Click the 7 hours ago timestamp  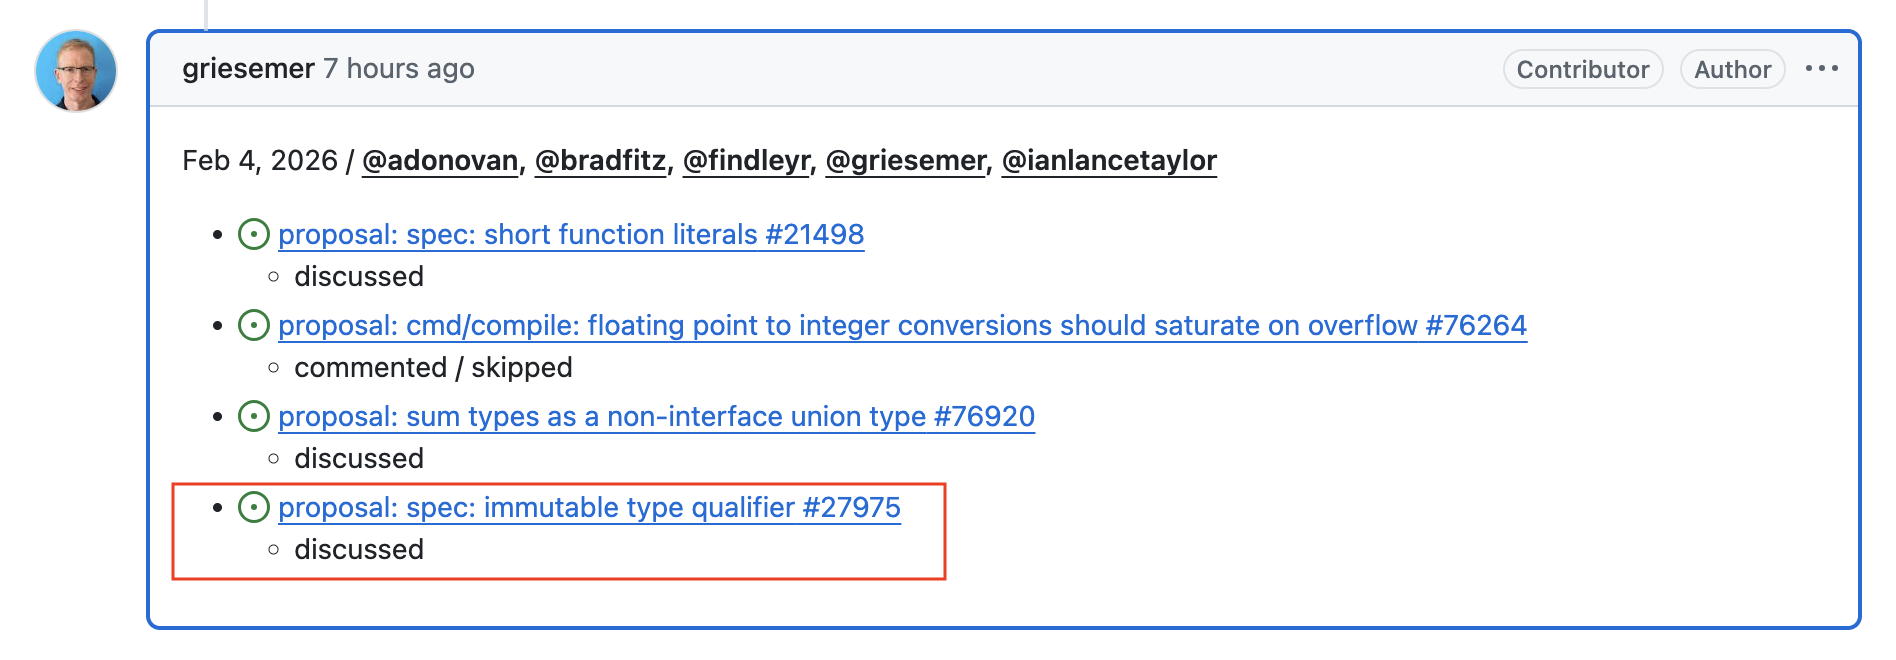tap(399, 69)
